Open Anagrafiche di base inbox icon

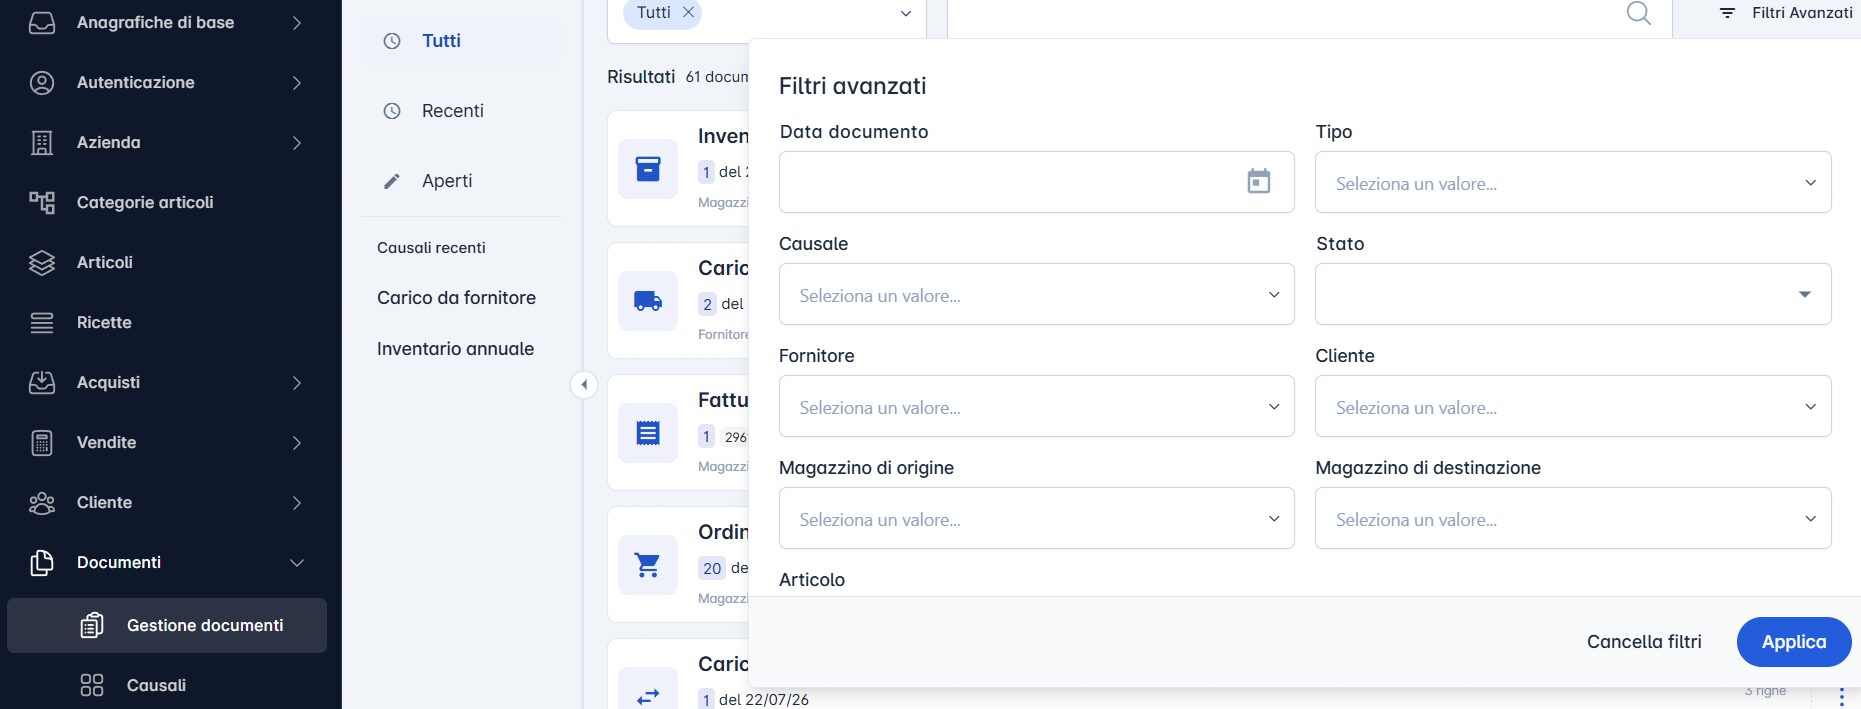click(42, 22)
